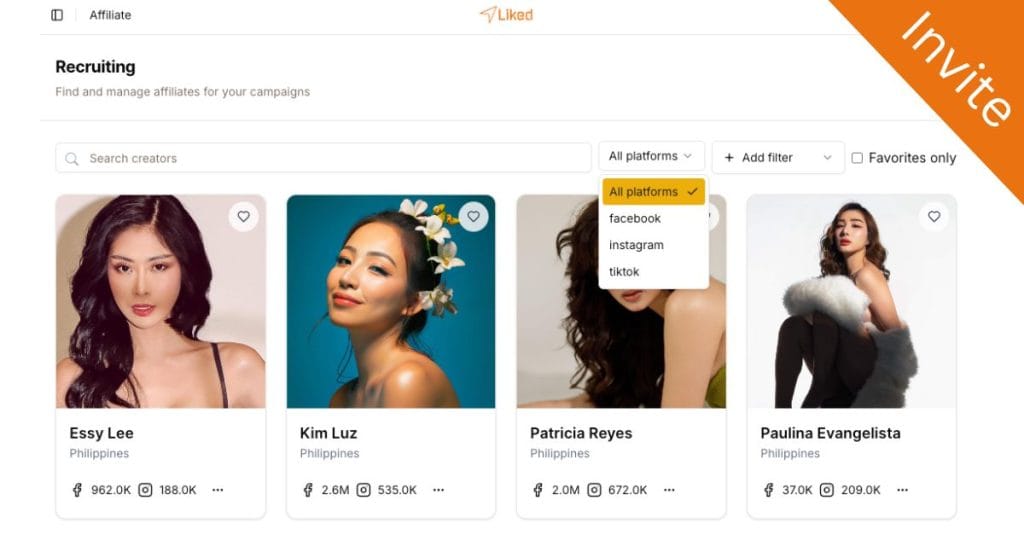Select facebook from the platform list
Screen dimensions: 1024x535
coord(635,218)
